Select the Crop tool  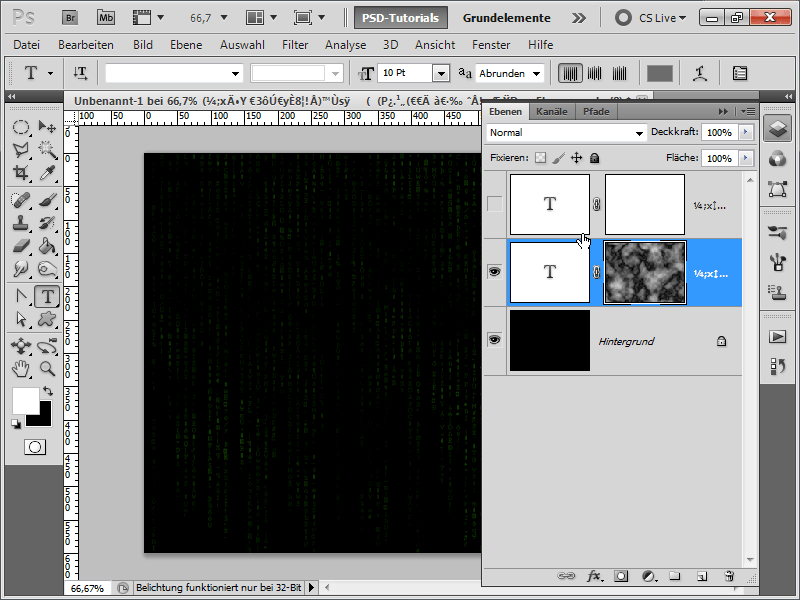[x=20, y=172]
